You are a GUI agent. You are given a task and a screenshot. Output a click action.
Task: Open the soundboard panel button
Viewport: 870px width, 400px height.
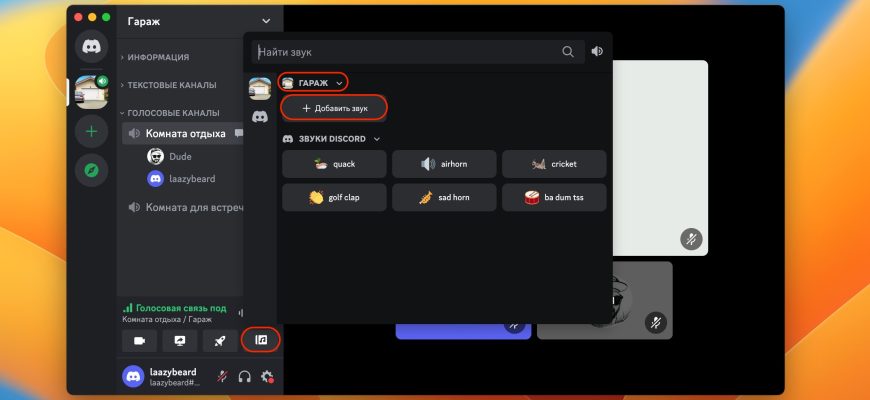(x=261, y=340)
